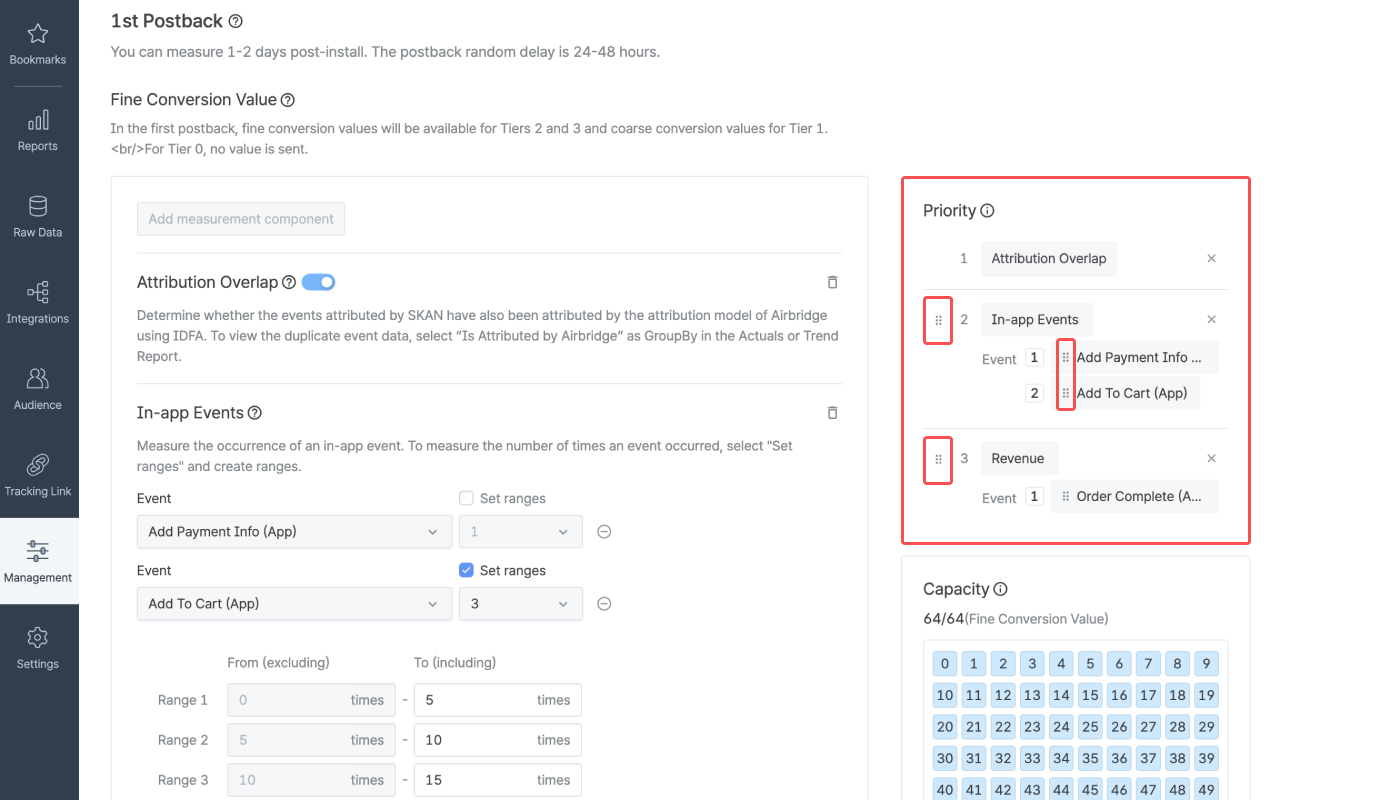Image resolution: width=1400 pixels, height=800 pixels.
Task: Grab drag handle on Order Complete chip
Action: pyautogui.click(x=1066, y=497)
